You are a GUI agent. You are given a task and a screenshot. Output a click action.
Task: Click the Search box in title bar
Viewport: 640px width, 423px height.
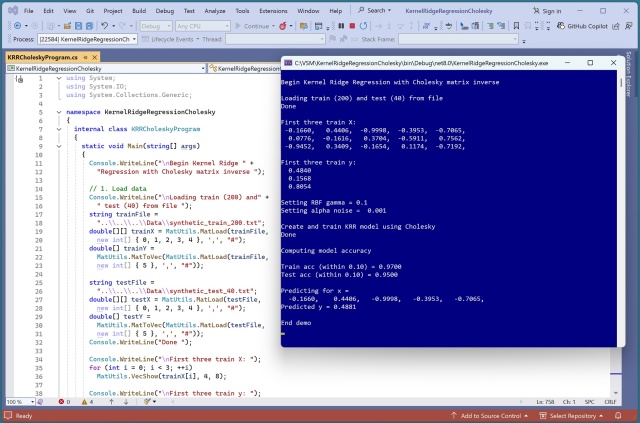click(374, 11)
